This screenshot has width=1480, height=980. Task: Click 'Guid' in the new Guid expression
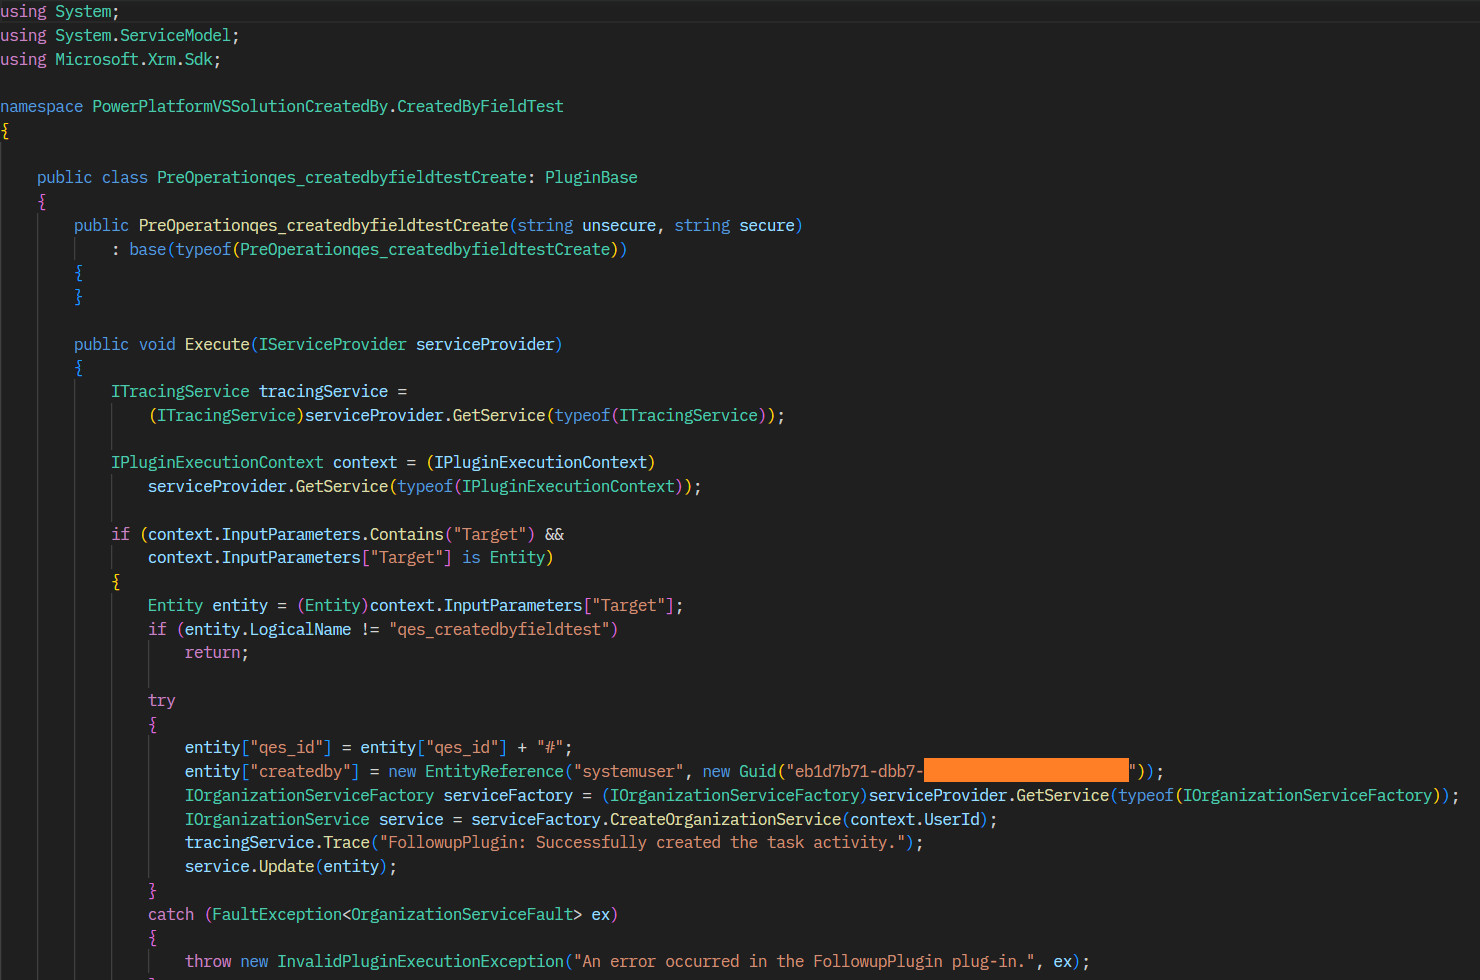757,772
